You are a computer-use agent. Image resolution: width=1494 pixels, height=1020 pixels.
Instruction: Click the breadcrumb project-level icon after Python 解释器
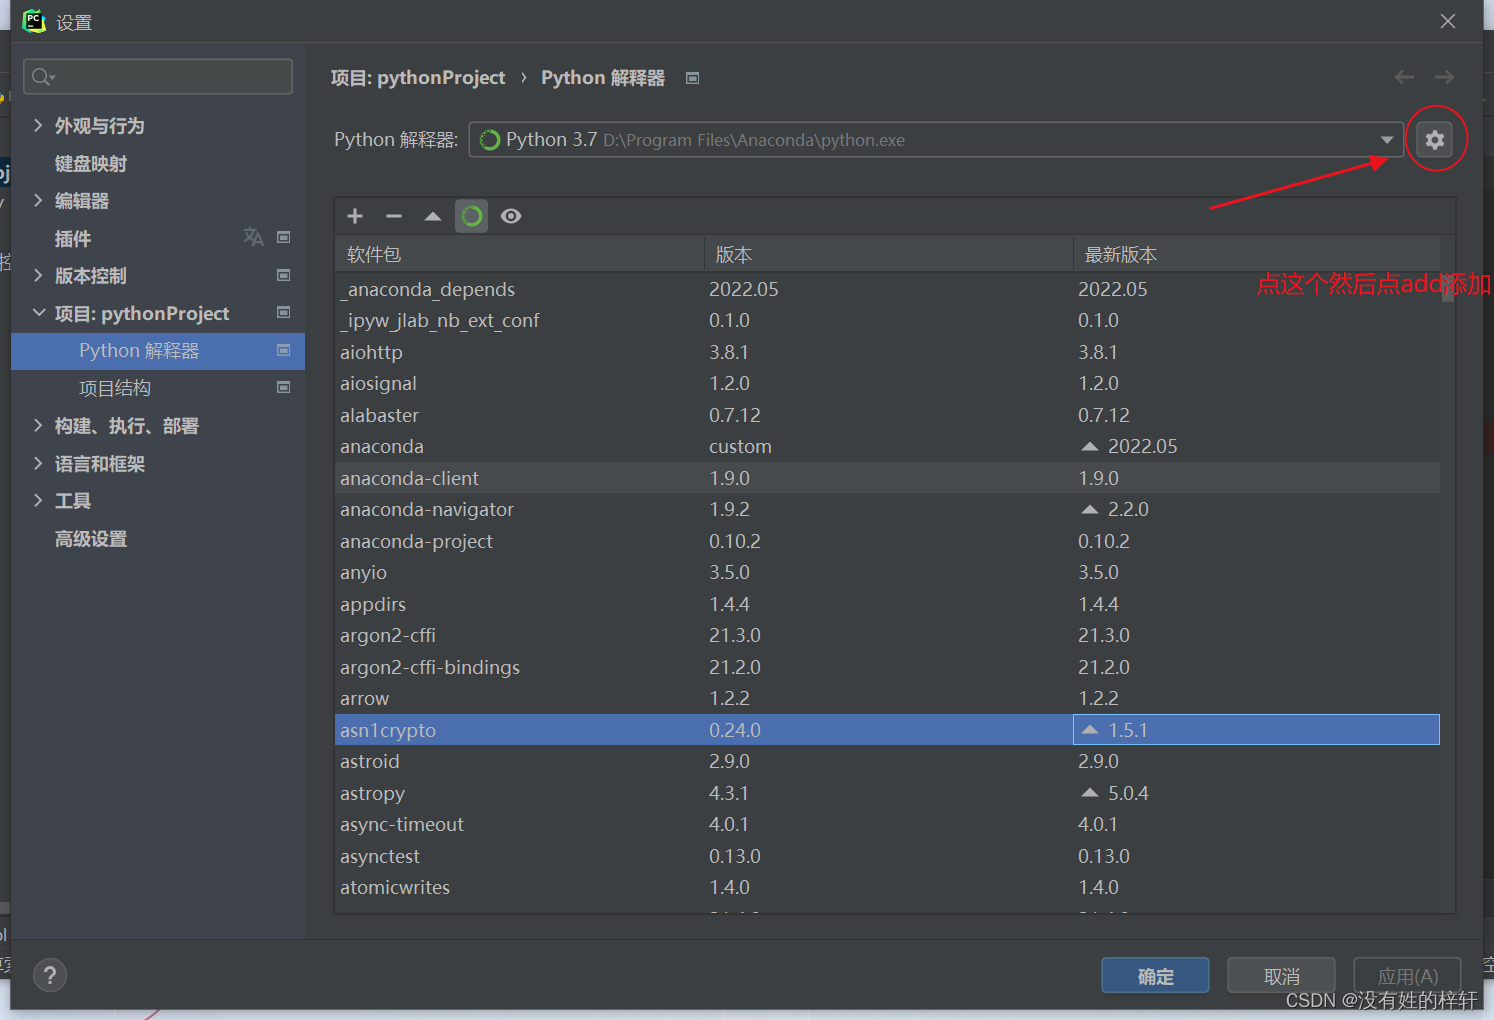692,78
